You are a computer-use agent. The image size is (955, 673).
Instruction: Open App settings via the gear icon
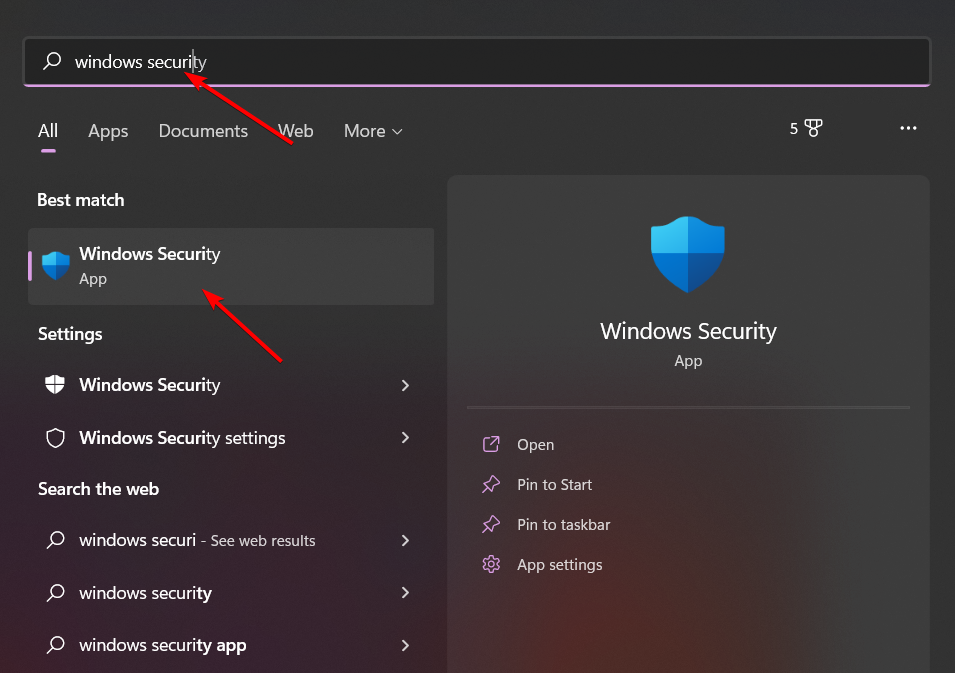click(x=490, y=564)
